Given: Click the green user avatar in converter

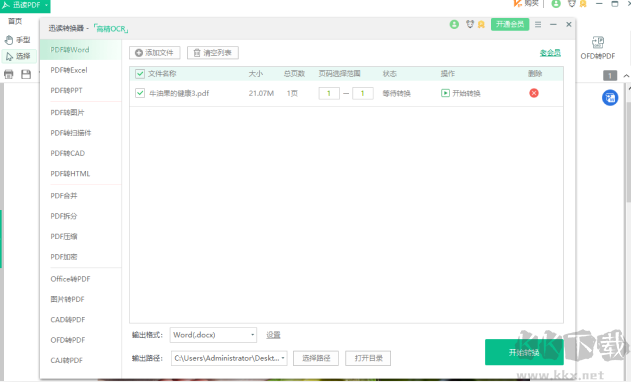Looking at the screenshot, I should pos(454,25).
